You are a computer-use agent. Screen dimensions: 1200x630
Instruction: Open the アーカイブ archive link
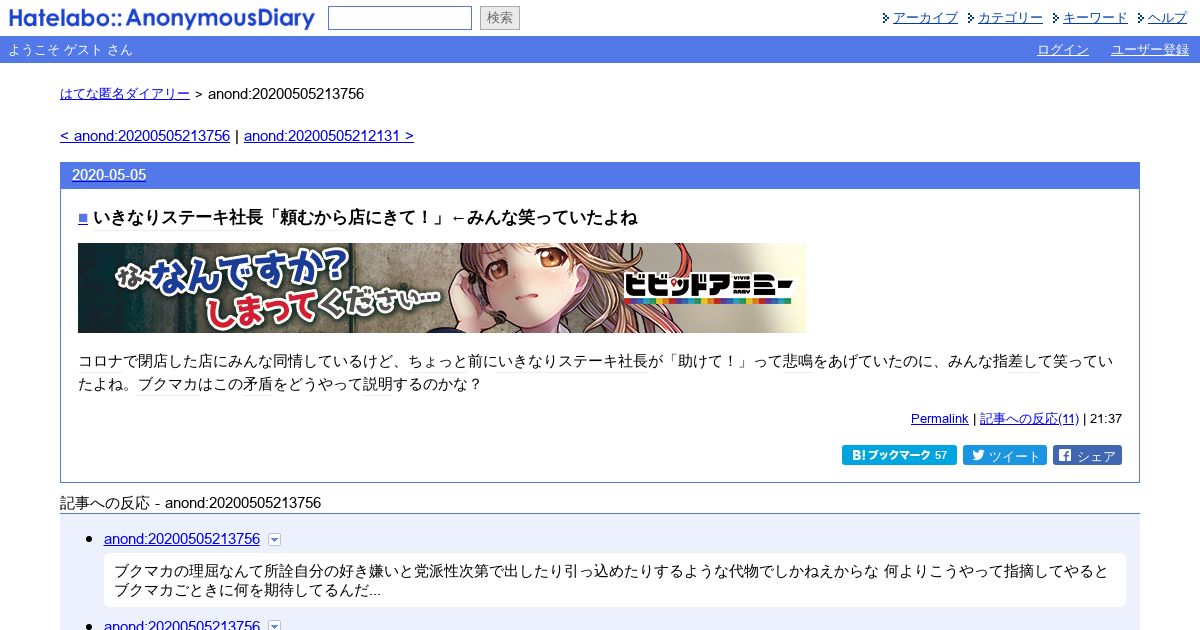tap(925, 18)
